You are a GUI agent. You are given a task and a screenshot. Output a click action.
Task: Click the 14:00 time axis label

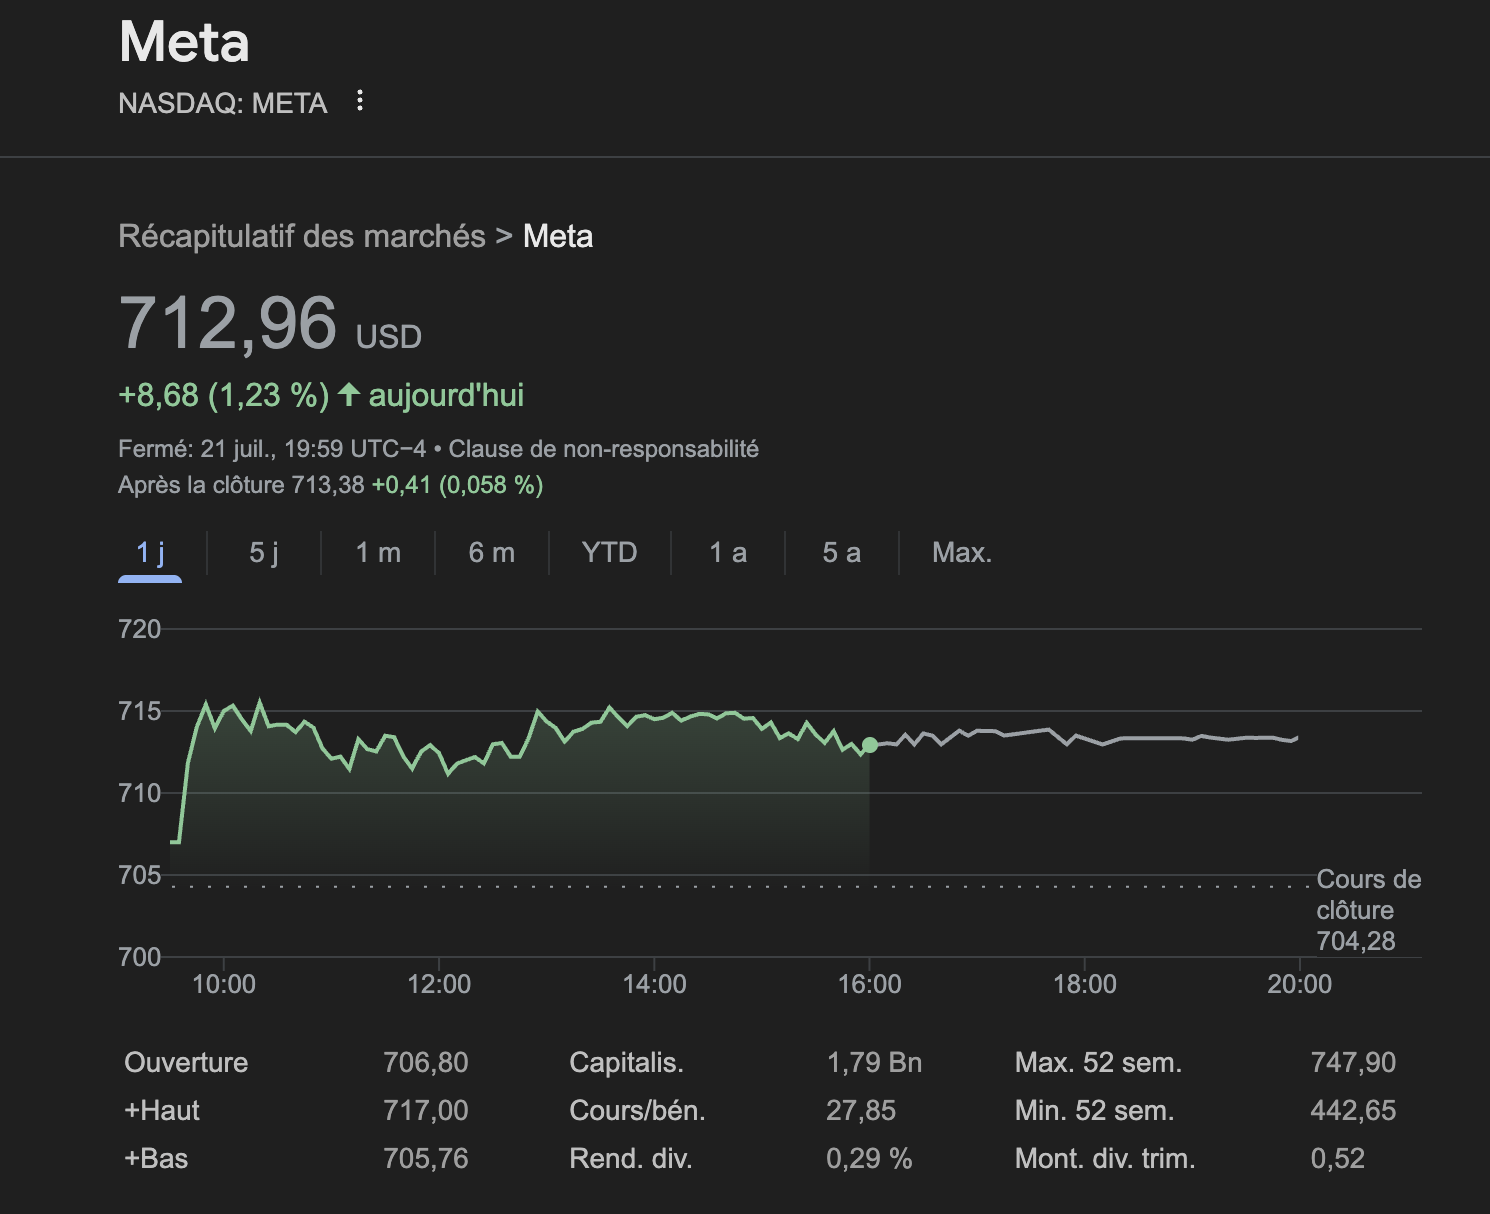tap(655, 984)
